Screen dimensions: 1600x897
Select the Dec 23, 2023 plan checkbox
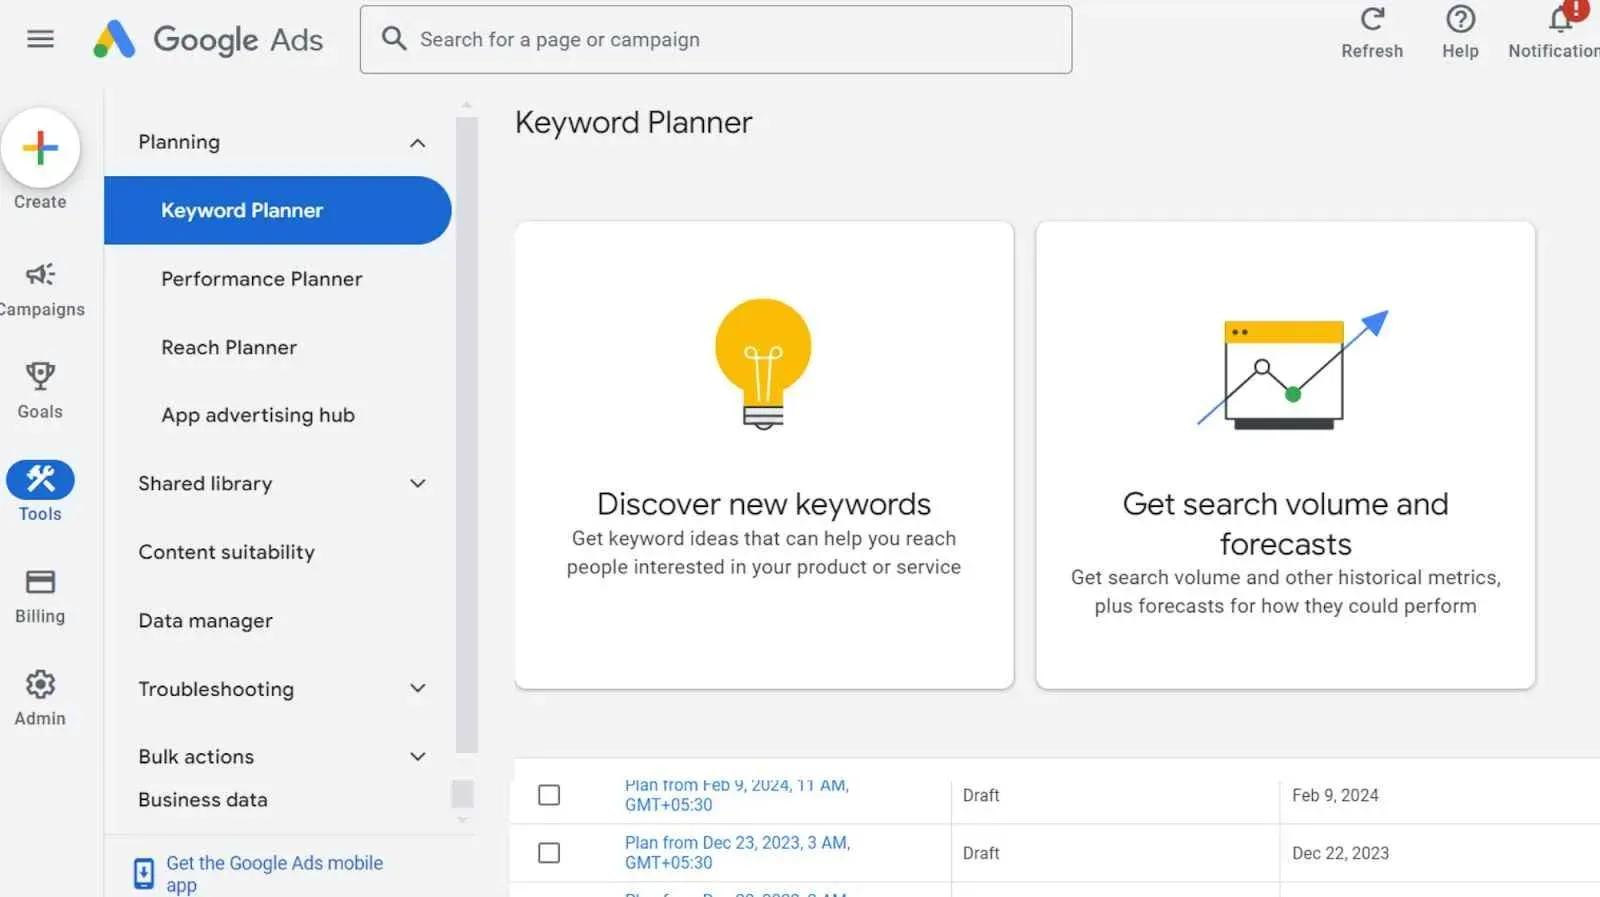549,853
